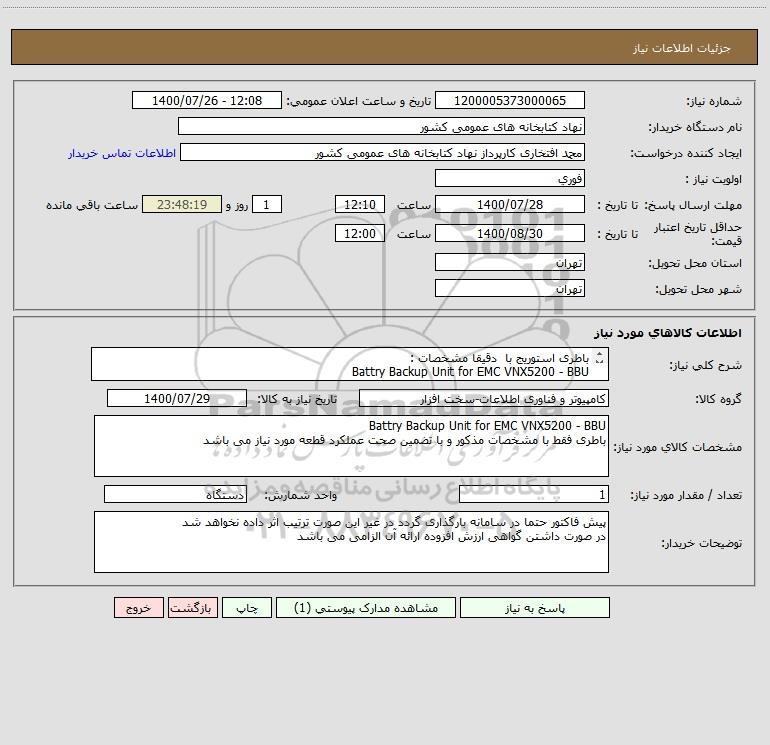Click the label گروه کالا

click(x=718, y=400)
